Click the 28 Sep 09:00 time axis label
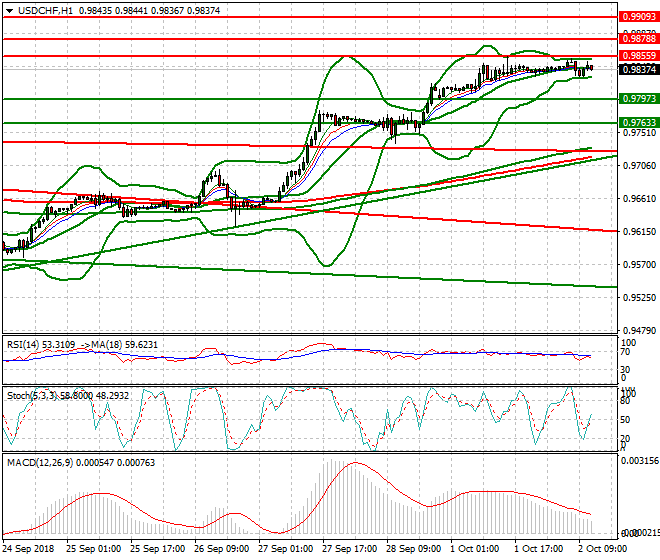This screenshot has height=560, width=660. coord(413,549)
